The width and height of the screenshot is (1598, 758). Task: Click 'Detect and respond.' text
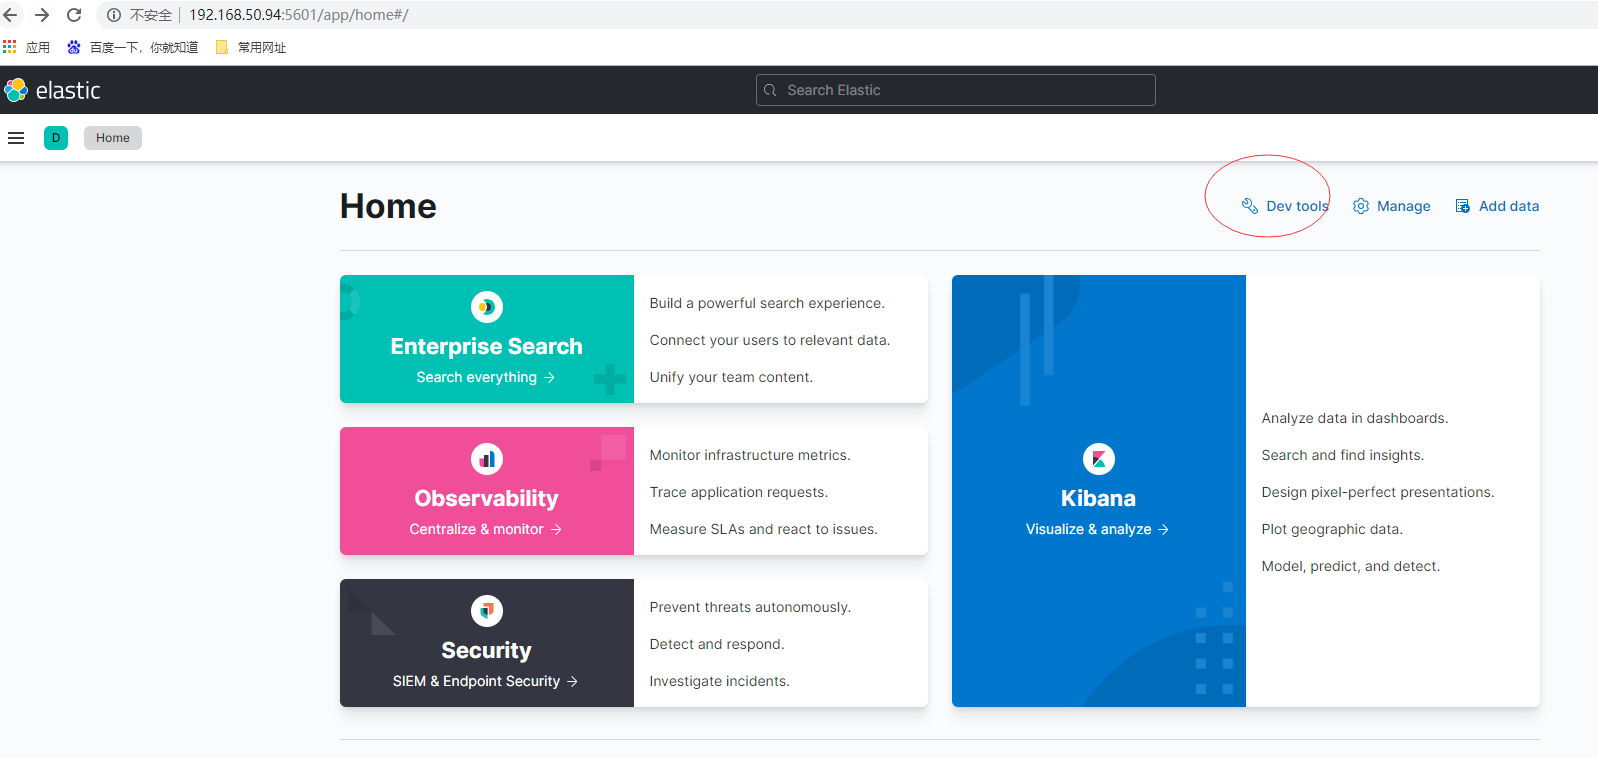(x=717, y=644)
